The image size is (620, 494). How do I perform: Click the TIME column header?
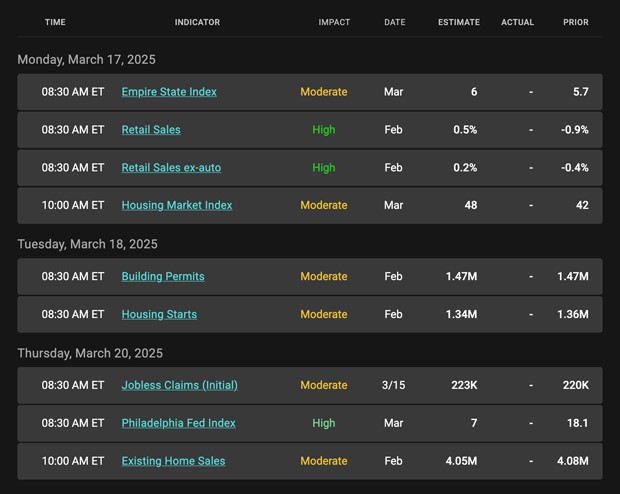[x=55, y=22]
